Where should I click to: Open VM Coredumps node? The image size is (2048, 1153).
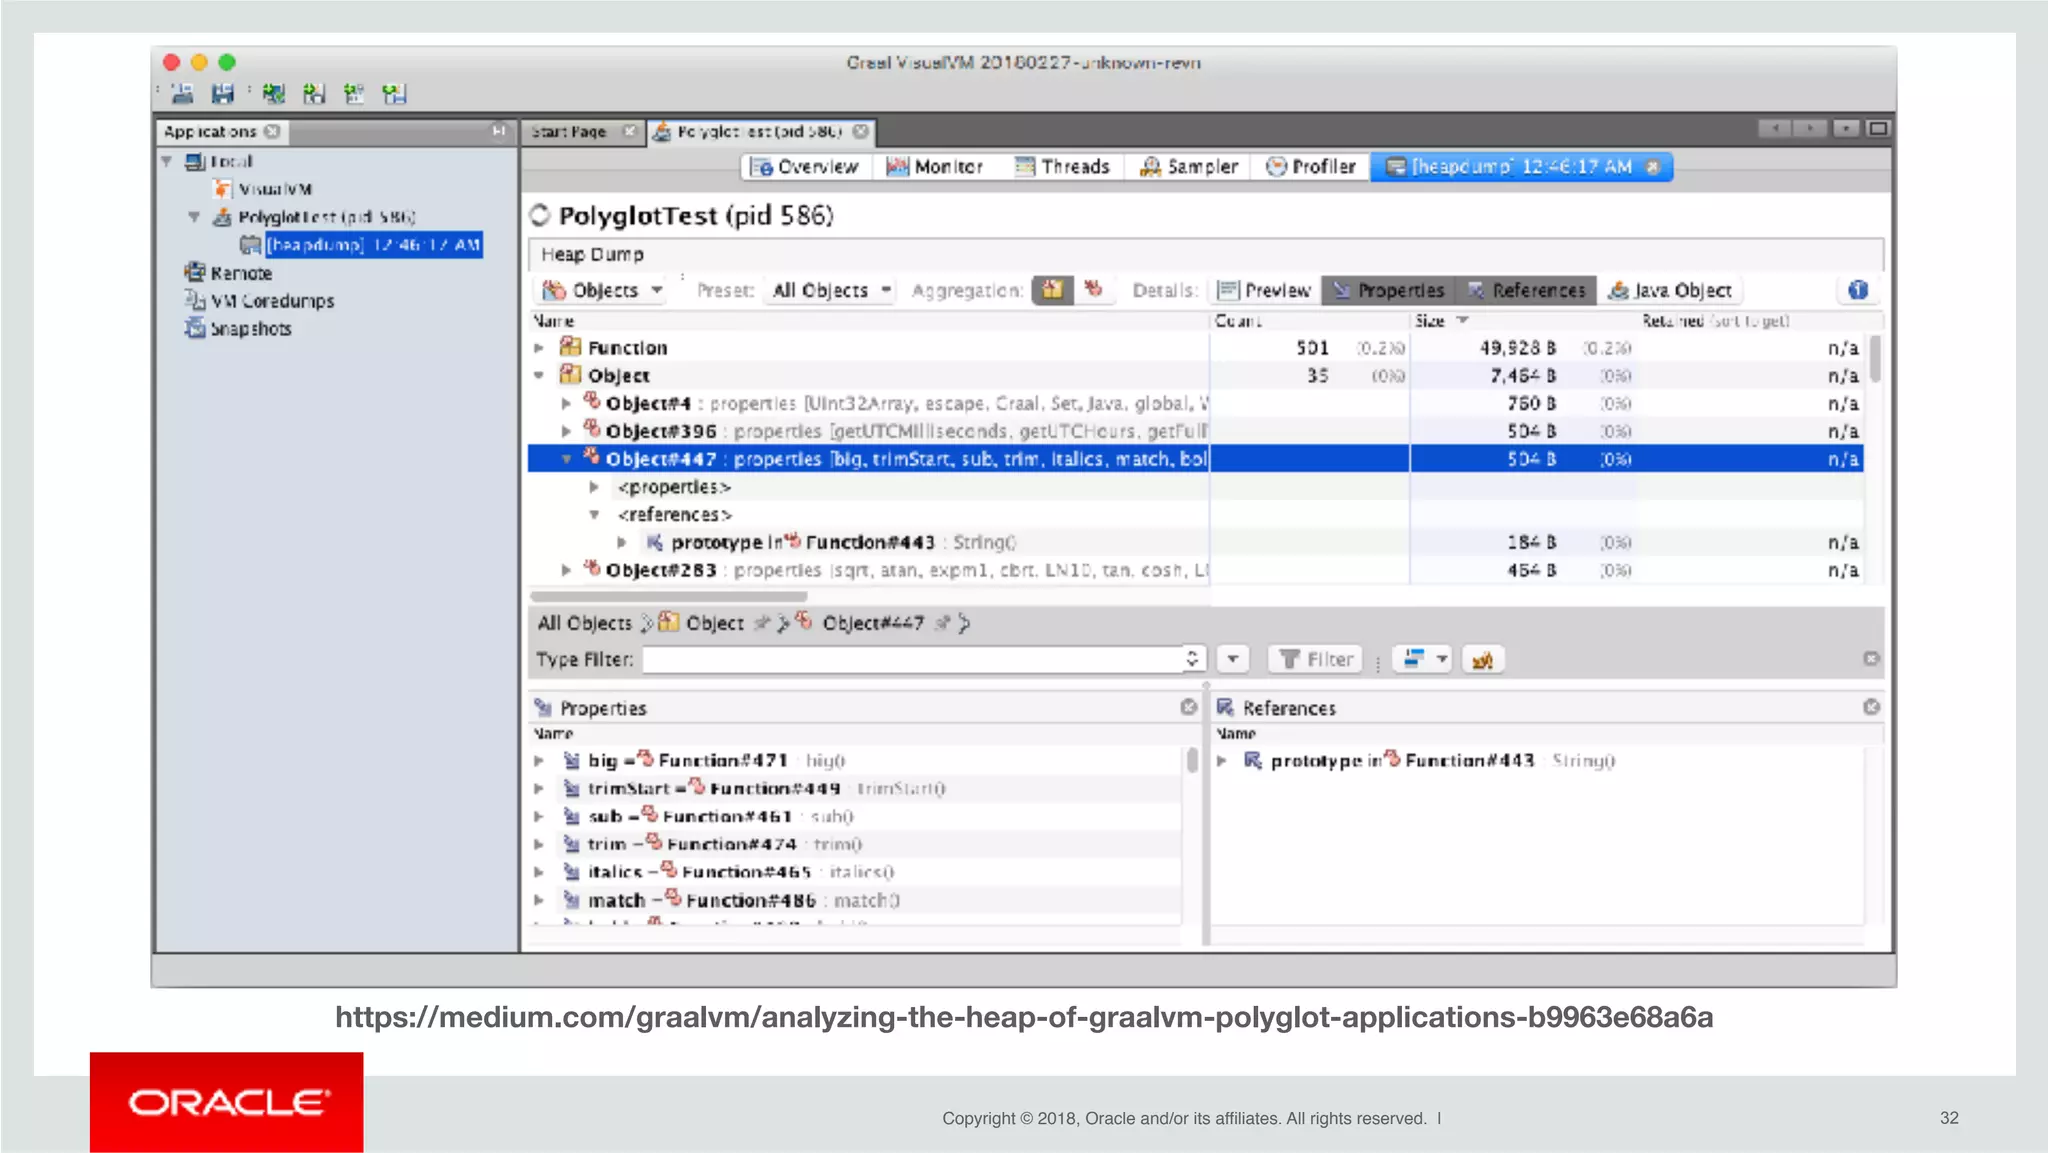click(272, 301)
